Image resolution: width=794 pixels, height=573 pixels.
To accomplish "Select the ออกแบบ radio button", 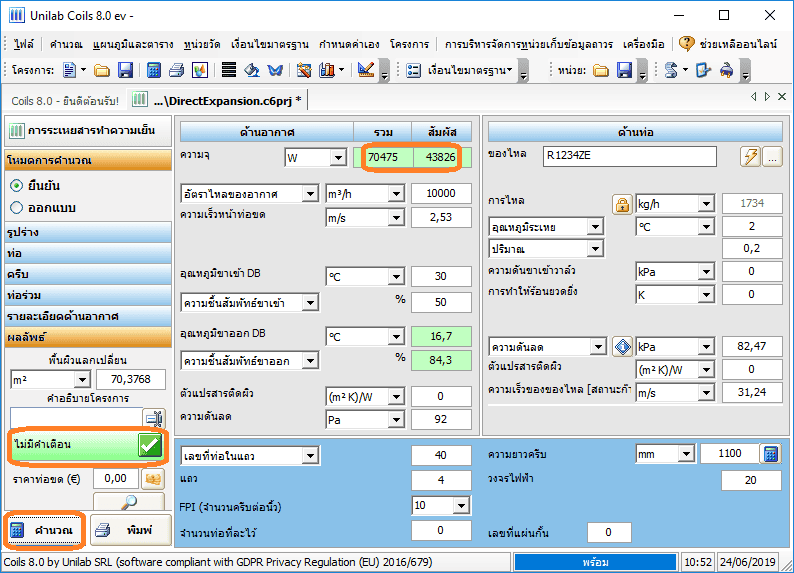I will pyautogui.click(x=16, y=207).
